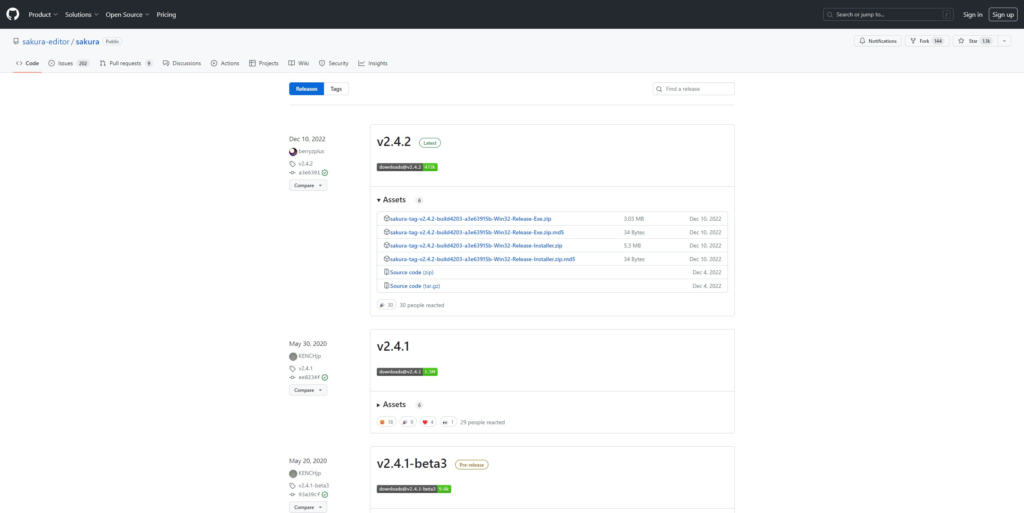This screenshot has height=513, width=1024.
Task: Open the Wiki tab
Action: (x=298, y=63)
